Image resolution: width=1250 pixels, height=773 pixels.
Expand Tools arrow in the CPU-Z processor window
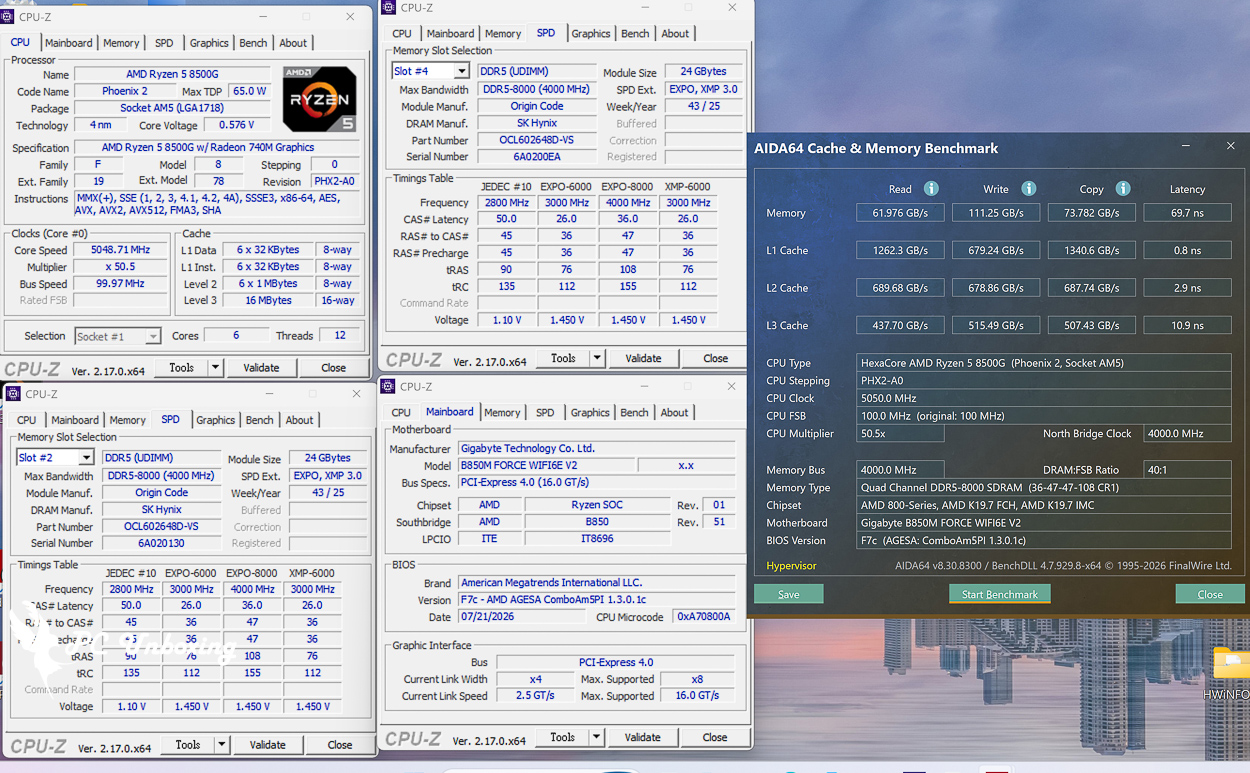pyautogui.click(x=215, y=368)
